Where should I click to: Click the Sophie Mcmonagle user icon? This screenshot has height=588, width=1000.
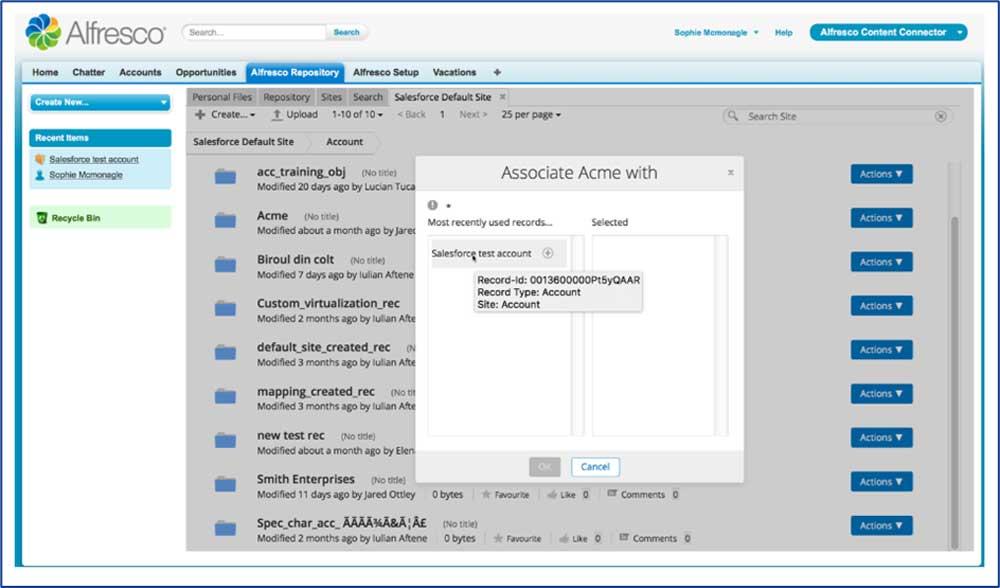[x=40, y=175]
